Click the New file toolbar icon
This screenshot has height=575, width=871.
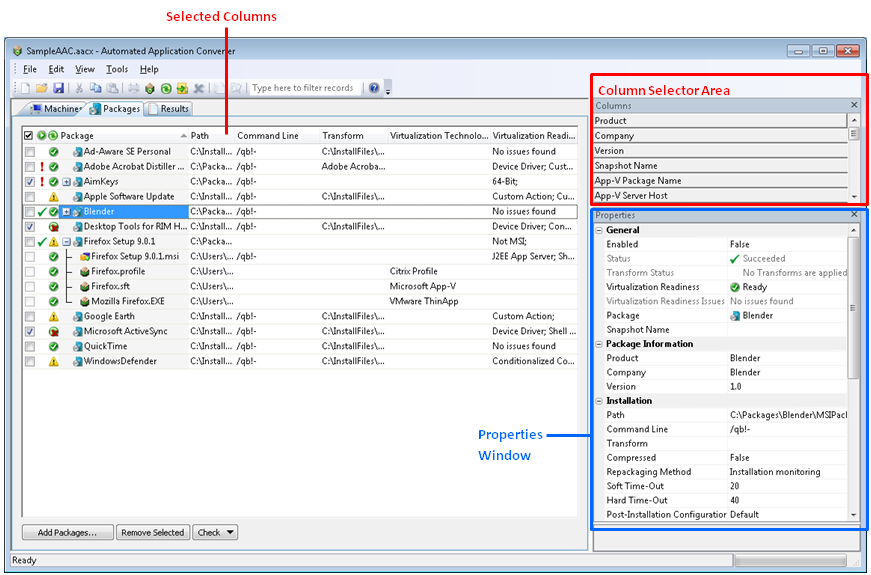click(x=23, y=88)
